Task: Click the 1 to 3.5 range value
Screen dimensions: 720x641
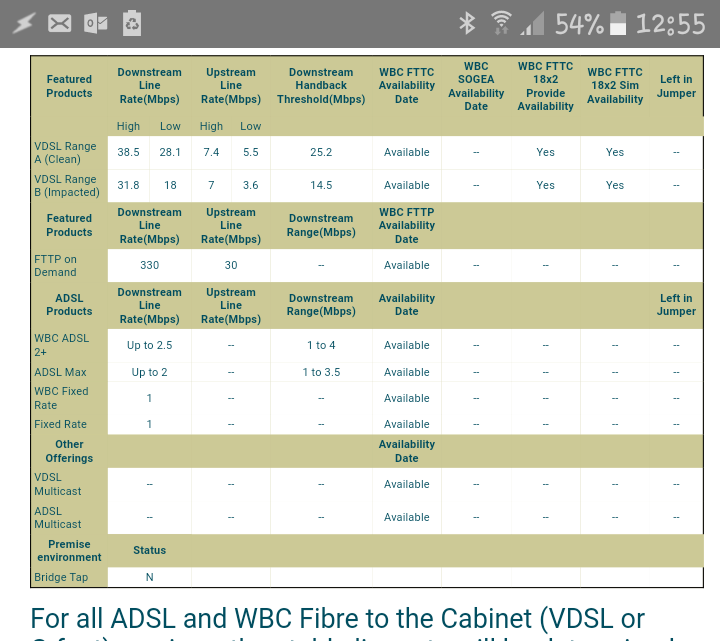Action: (x=321, y=372)
